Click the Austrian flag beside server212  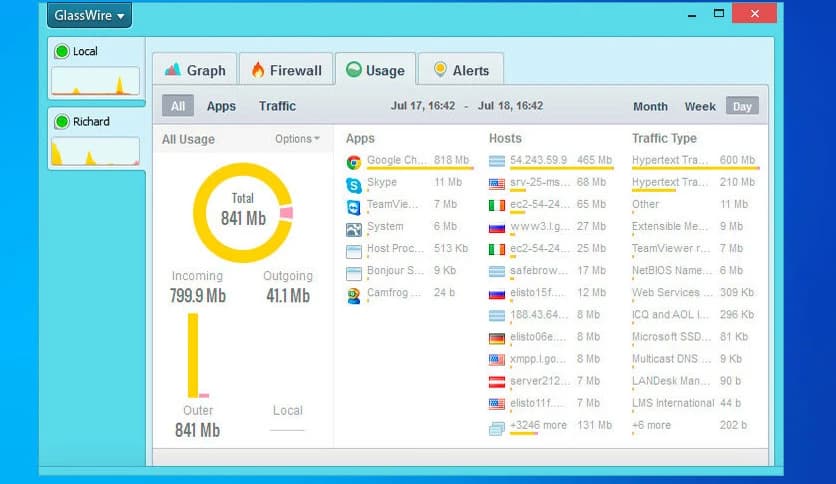(x=496, y=382)
